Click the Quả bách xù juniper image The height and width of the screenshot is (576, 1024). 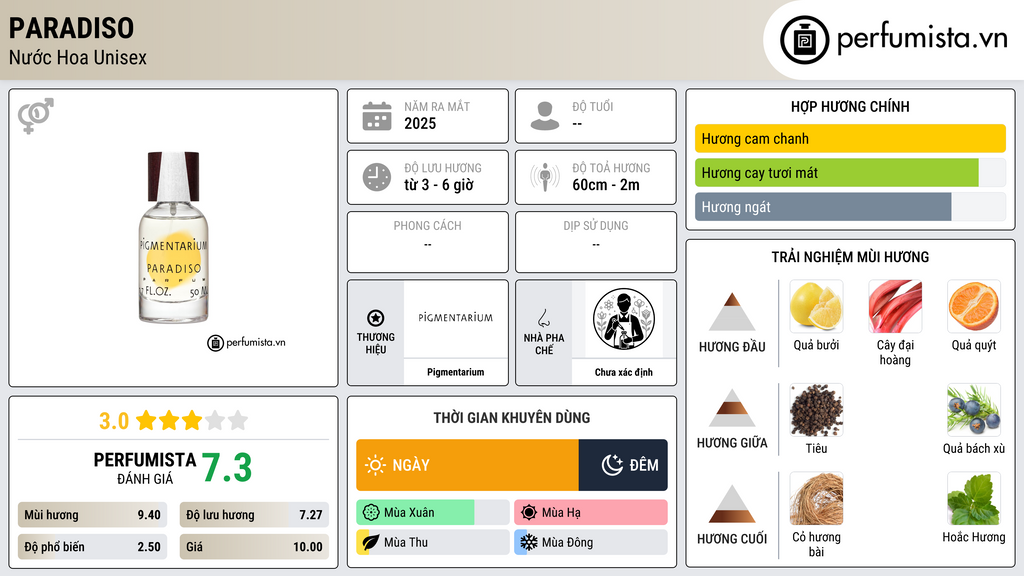tap(974, 410)
